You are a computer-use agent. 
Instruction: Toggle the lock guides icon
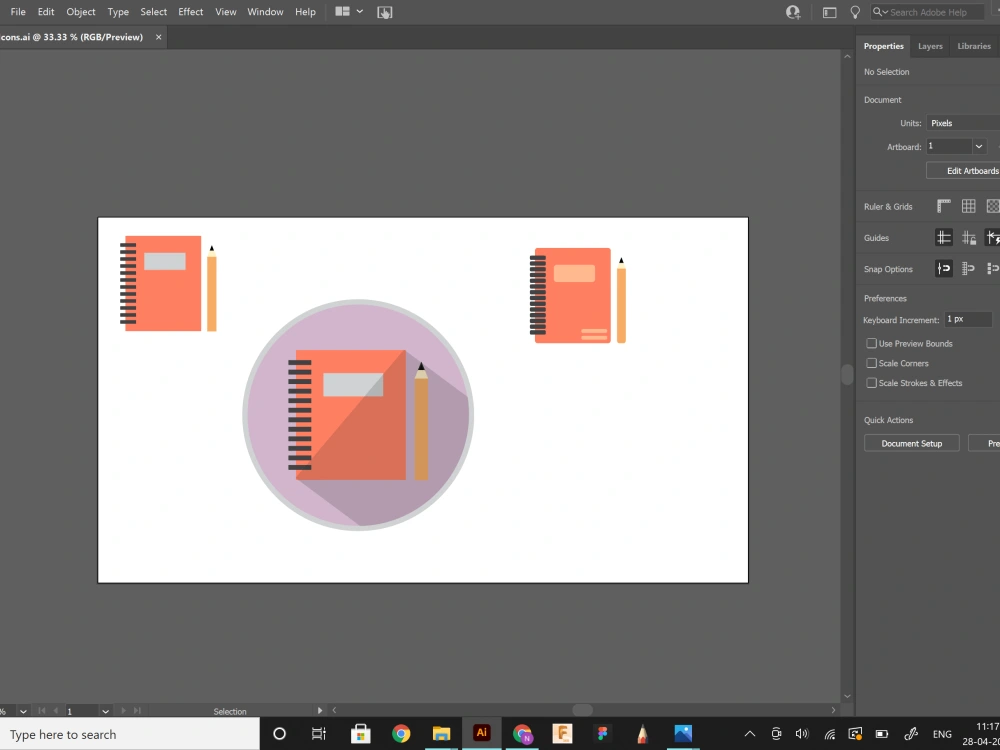(x=969, y=238)
